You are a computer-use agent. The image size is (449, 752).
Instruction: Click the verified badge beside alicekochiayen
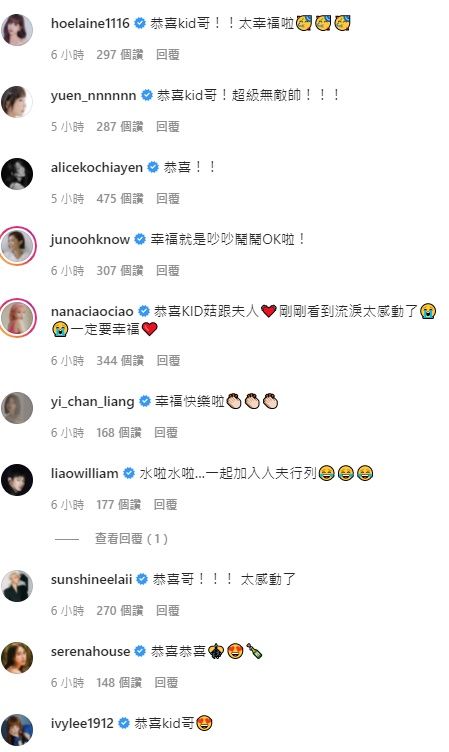pos(153,167)
